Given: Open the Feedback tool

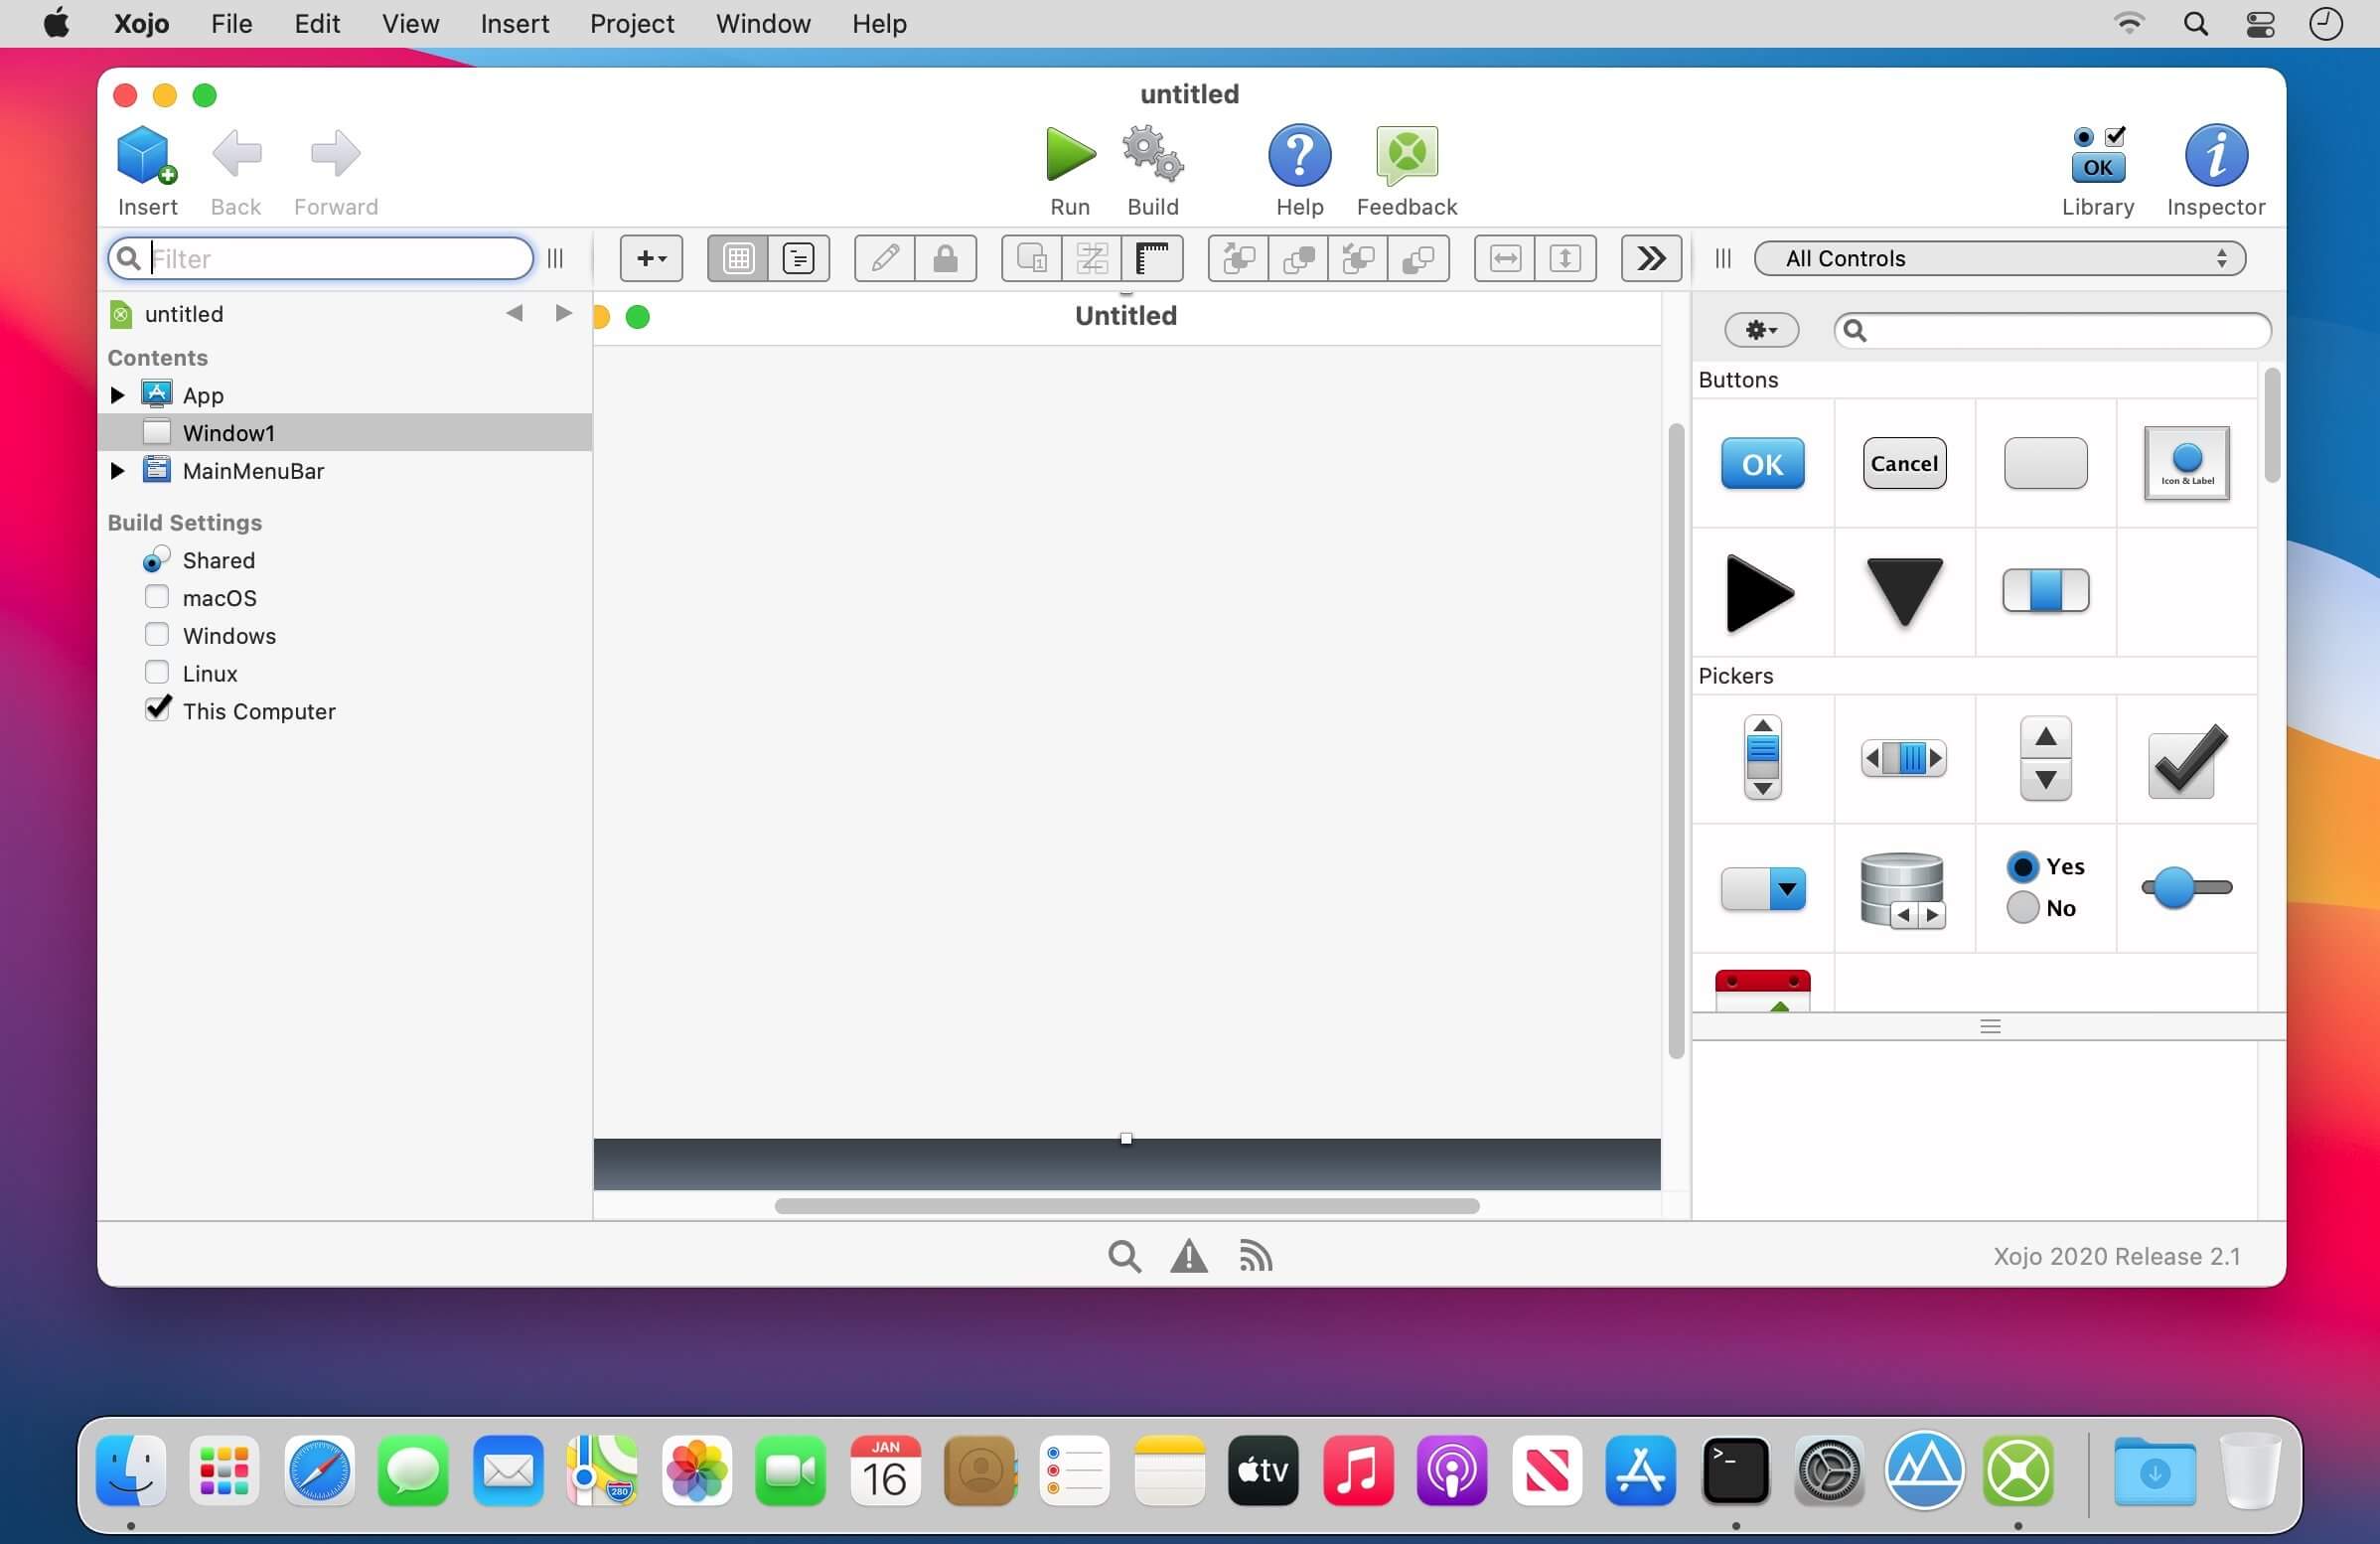Looking at the screenshot, I should pos(1406,155).
